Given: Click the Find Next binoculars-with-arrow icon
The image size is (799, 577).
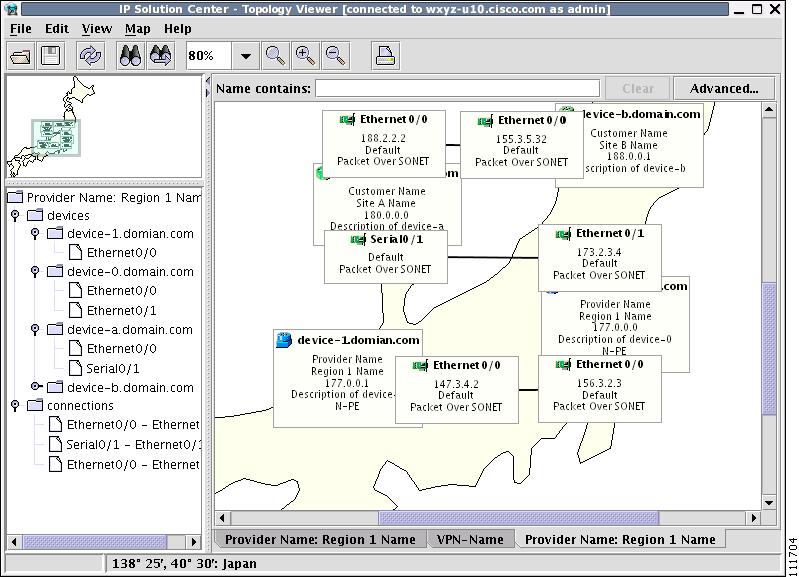Looking at the screenshot, I should coord(161,56).
